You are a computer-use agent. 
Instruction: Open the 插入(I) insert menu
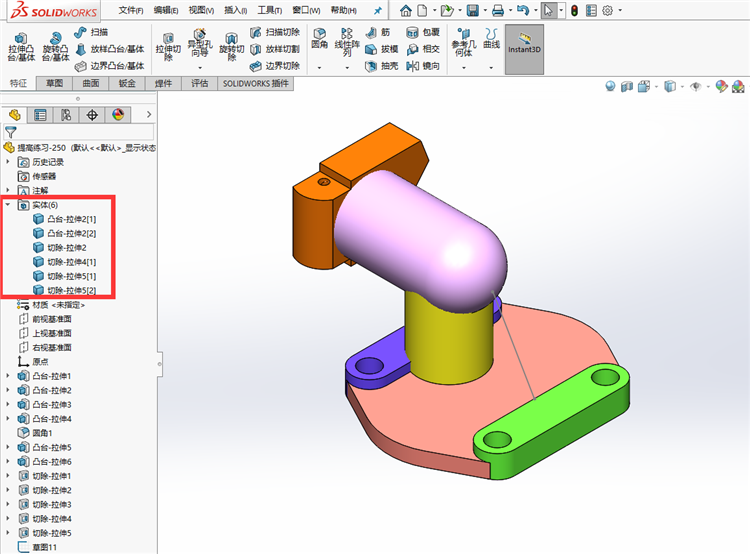(x=236, y=10)
